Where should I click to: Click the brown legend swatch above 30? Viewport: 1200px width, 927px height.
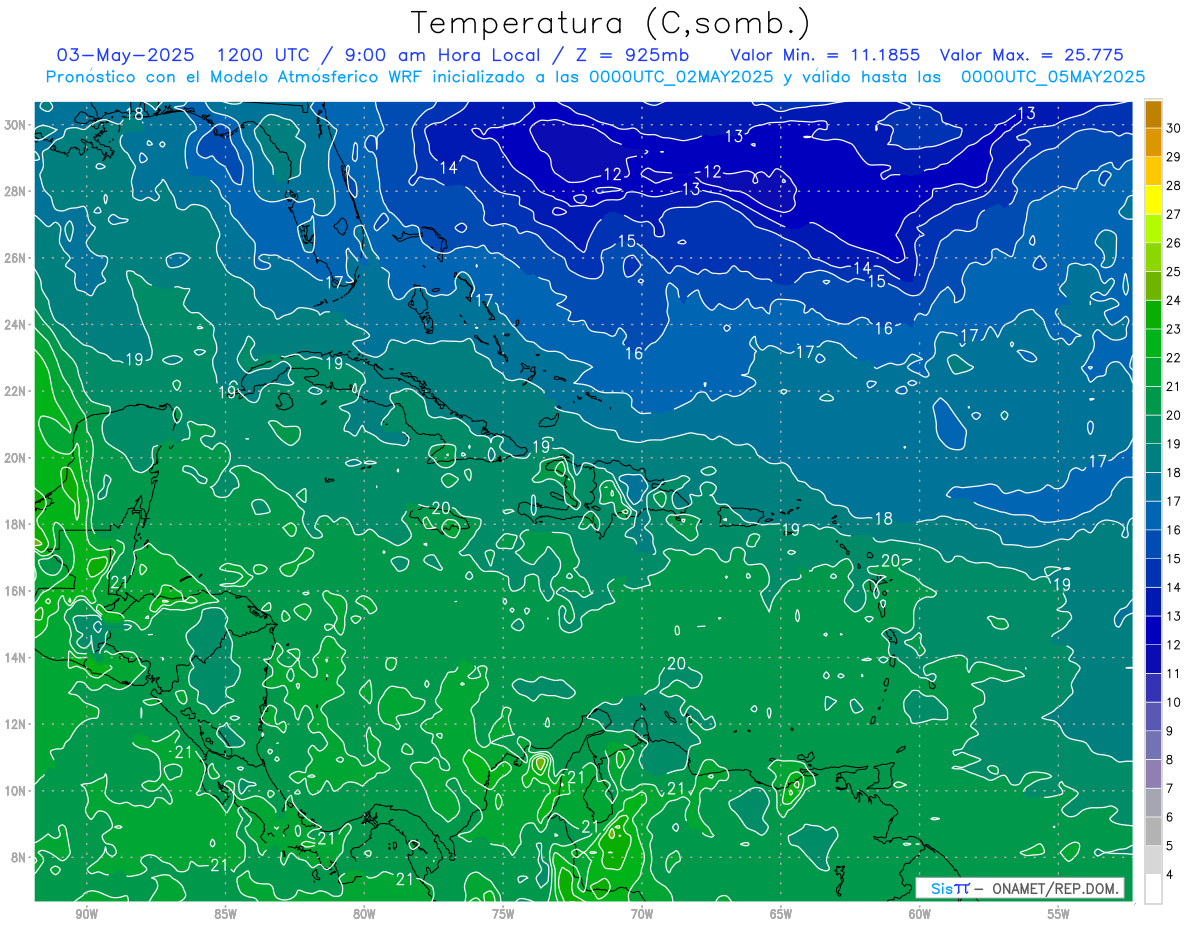click(1153, 114)
